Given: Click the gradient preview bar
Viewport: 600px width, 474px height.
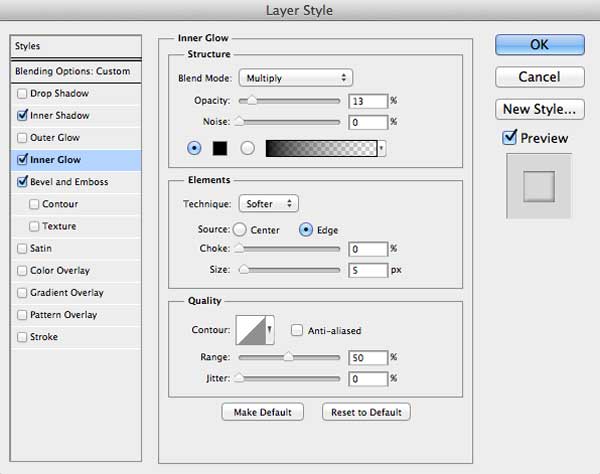Looking at the screenshot, I should click(x=321, y=148).
